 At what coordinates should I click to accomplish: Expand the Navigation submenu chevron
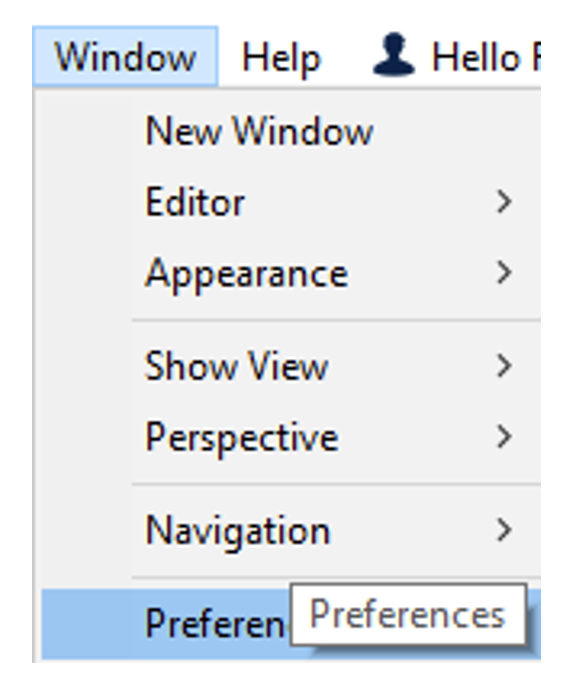point(505,530)
